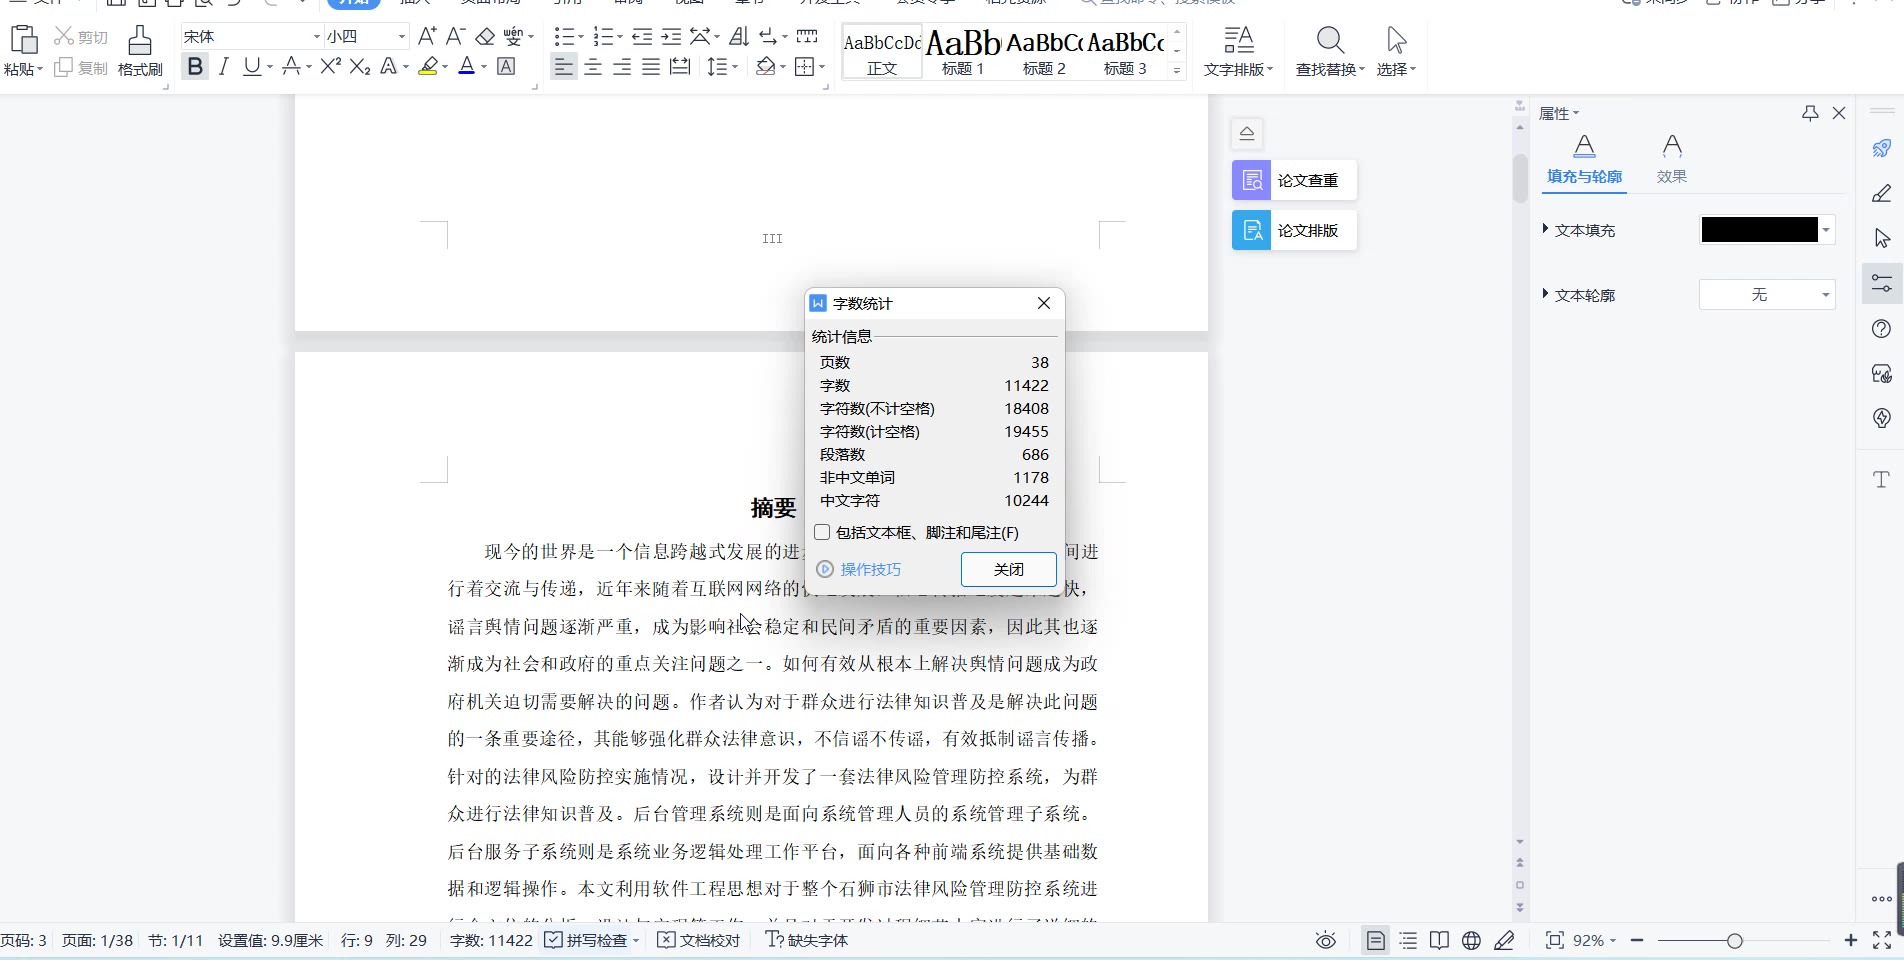Open the 操作技巧 tips link
The image size is (1904, 960).
point(870,569)
